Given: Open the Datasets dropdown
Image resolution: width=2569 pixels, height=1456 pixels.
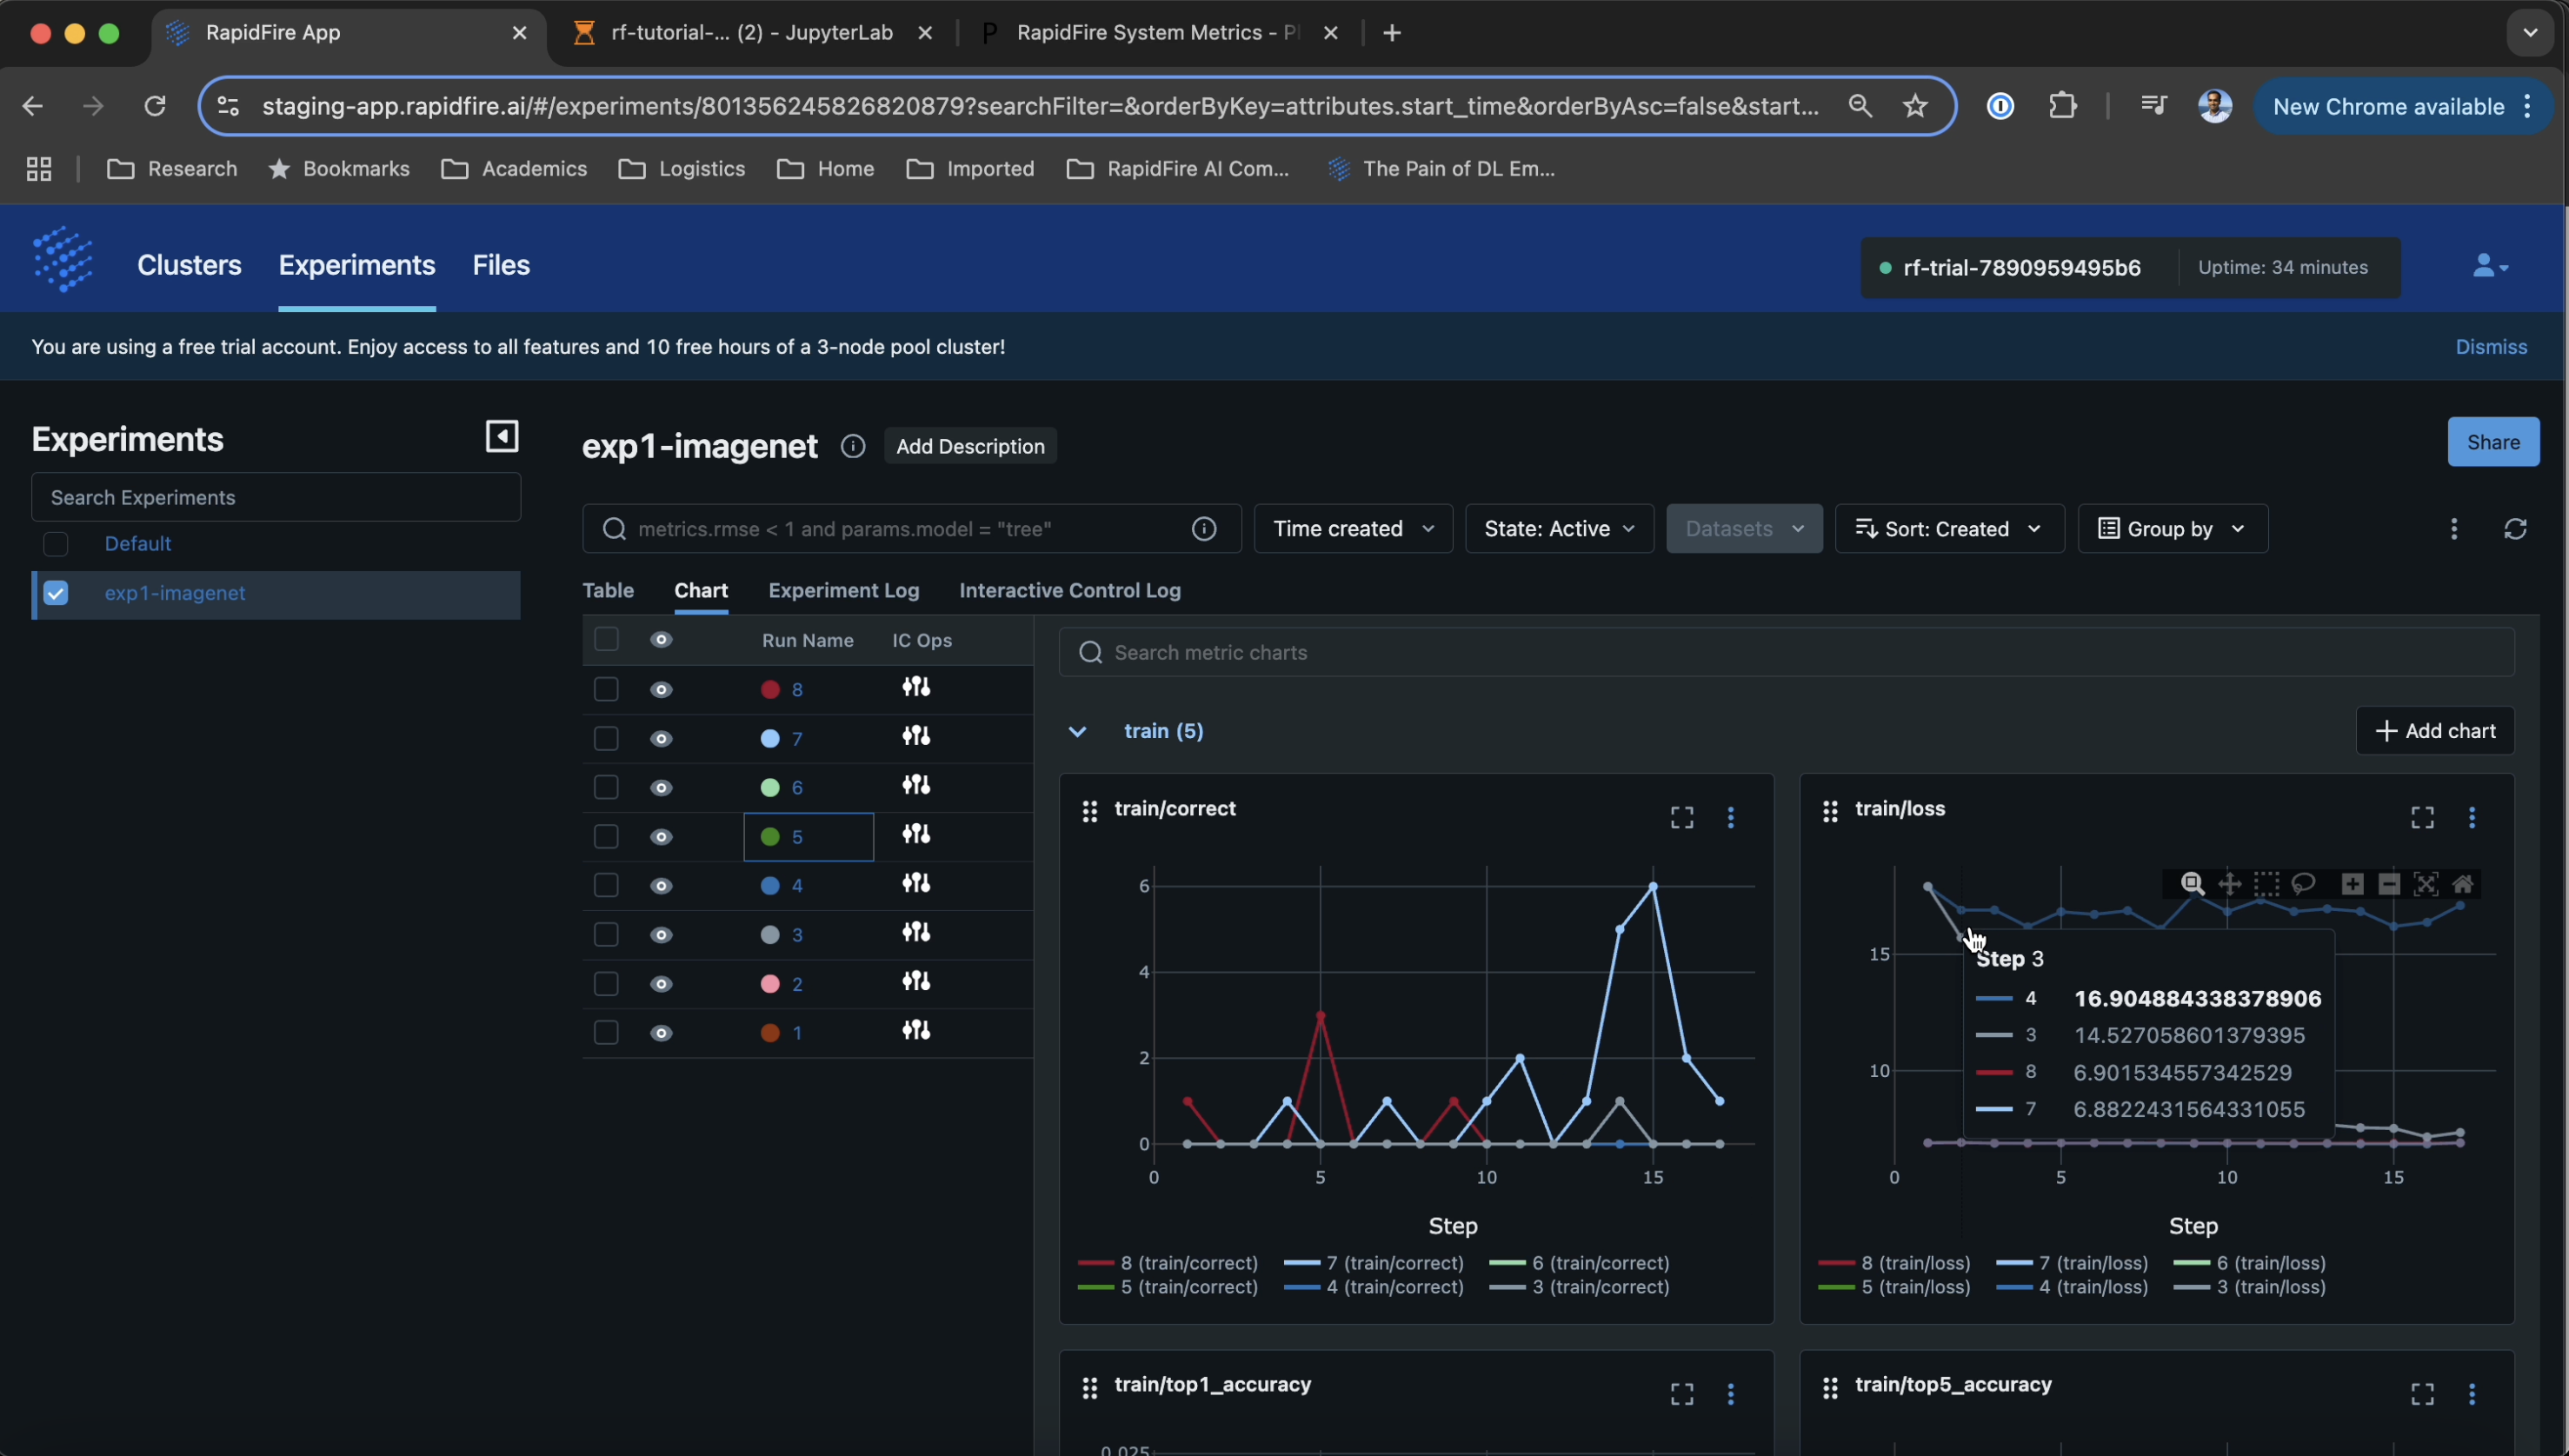Looking at the screenshot, I should (x=1744, y=529).
